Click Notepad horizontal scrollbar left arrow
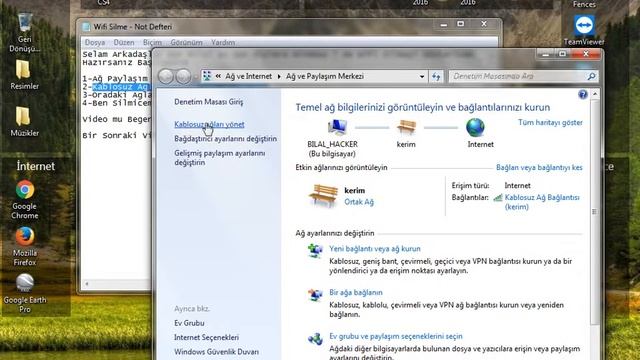The height and width of the screenshot is (360, 640). [86, 284]
